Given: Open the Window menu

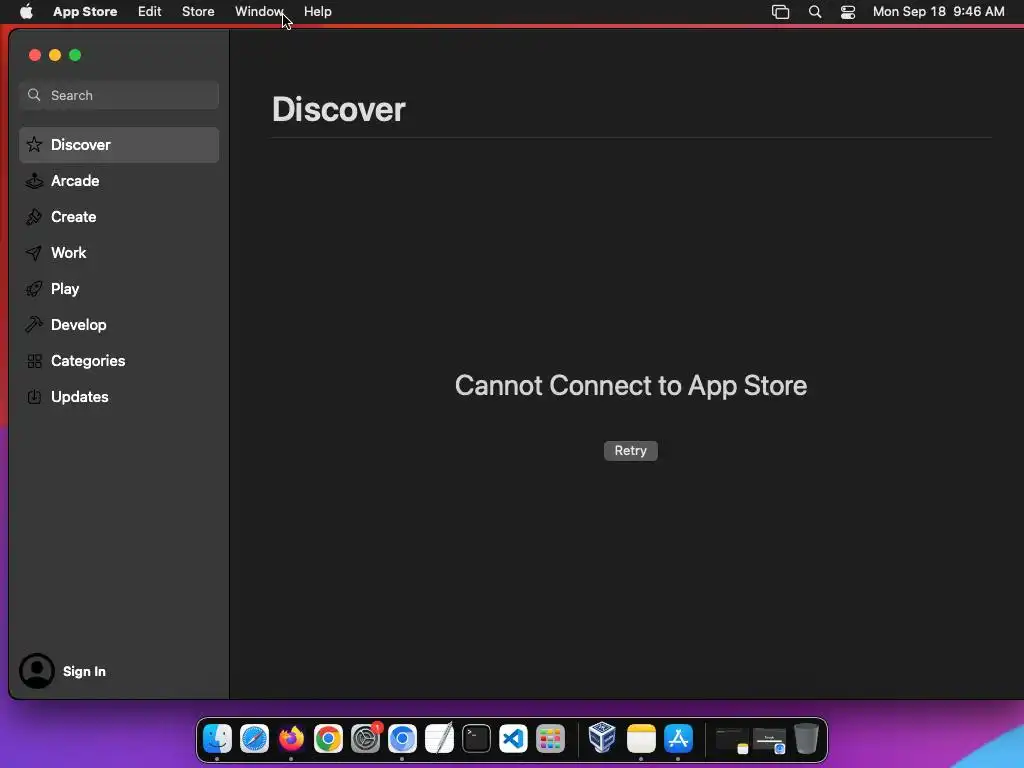Looking at the screenshot, I should pyautogui.click(x=259, y=12).
